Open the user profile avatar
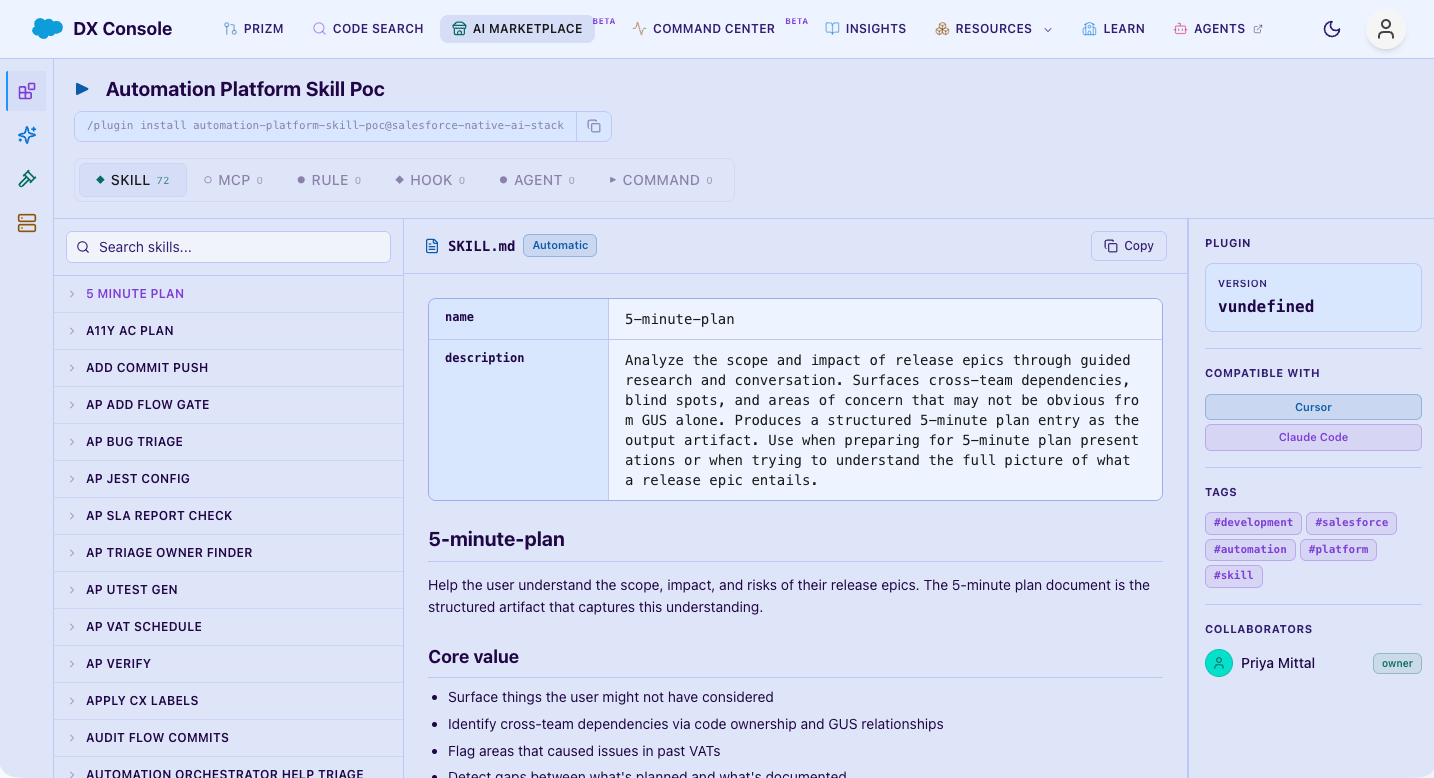This screenshot has width=1434, height=778. pyautogui.click(x=1385, y=29)
